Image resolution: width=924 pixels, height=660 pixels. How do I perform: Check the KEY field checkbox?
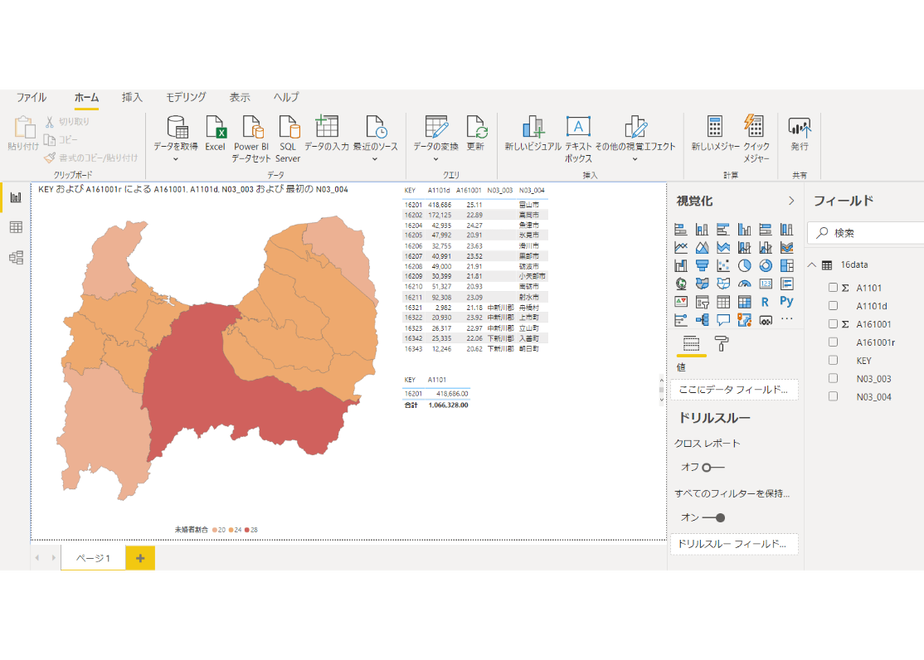(833, 360)
